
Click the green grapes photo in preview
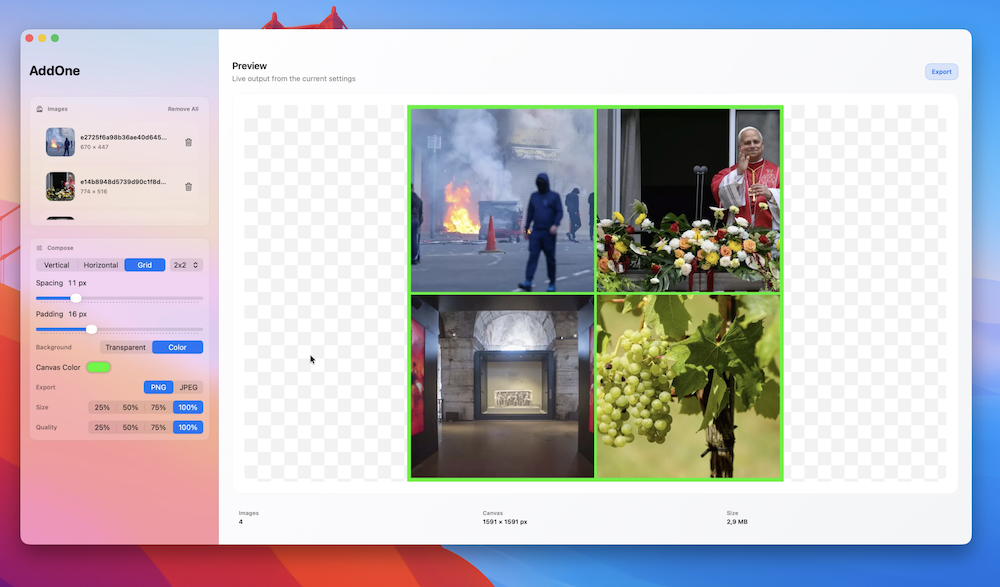(x=688, y=386)
